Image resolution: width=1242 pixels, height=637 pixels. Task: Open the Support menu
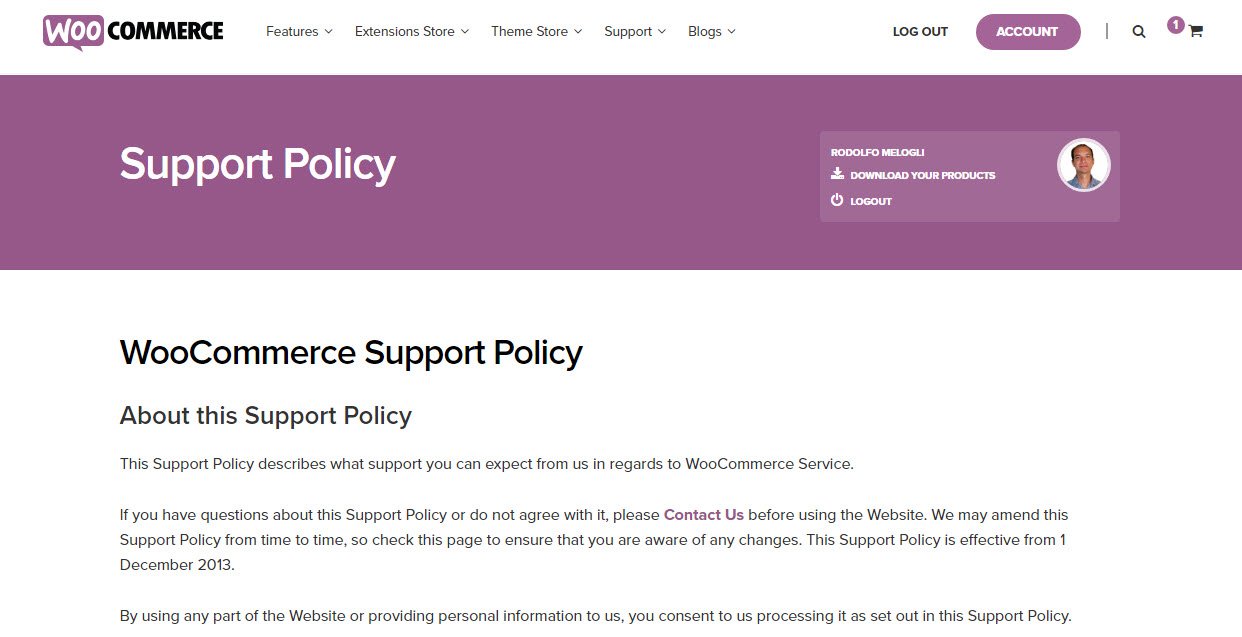(x=635, y=31)
